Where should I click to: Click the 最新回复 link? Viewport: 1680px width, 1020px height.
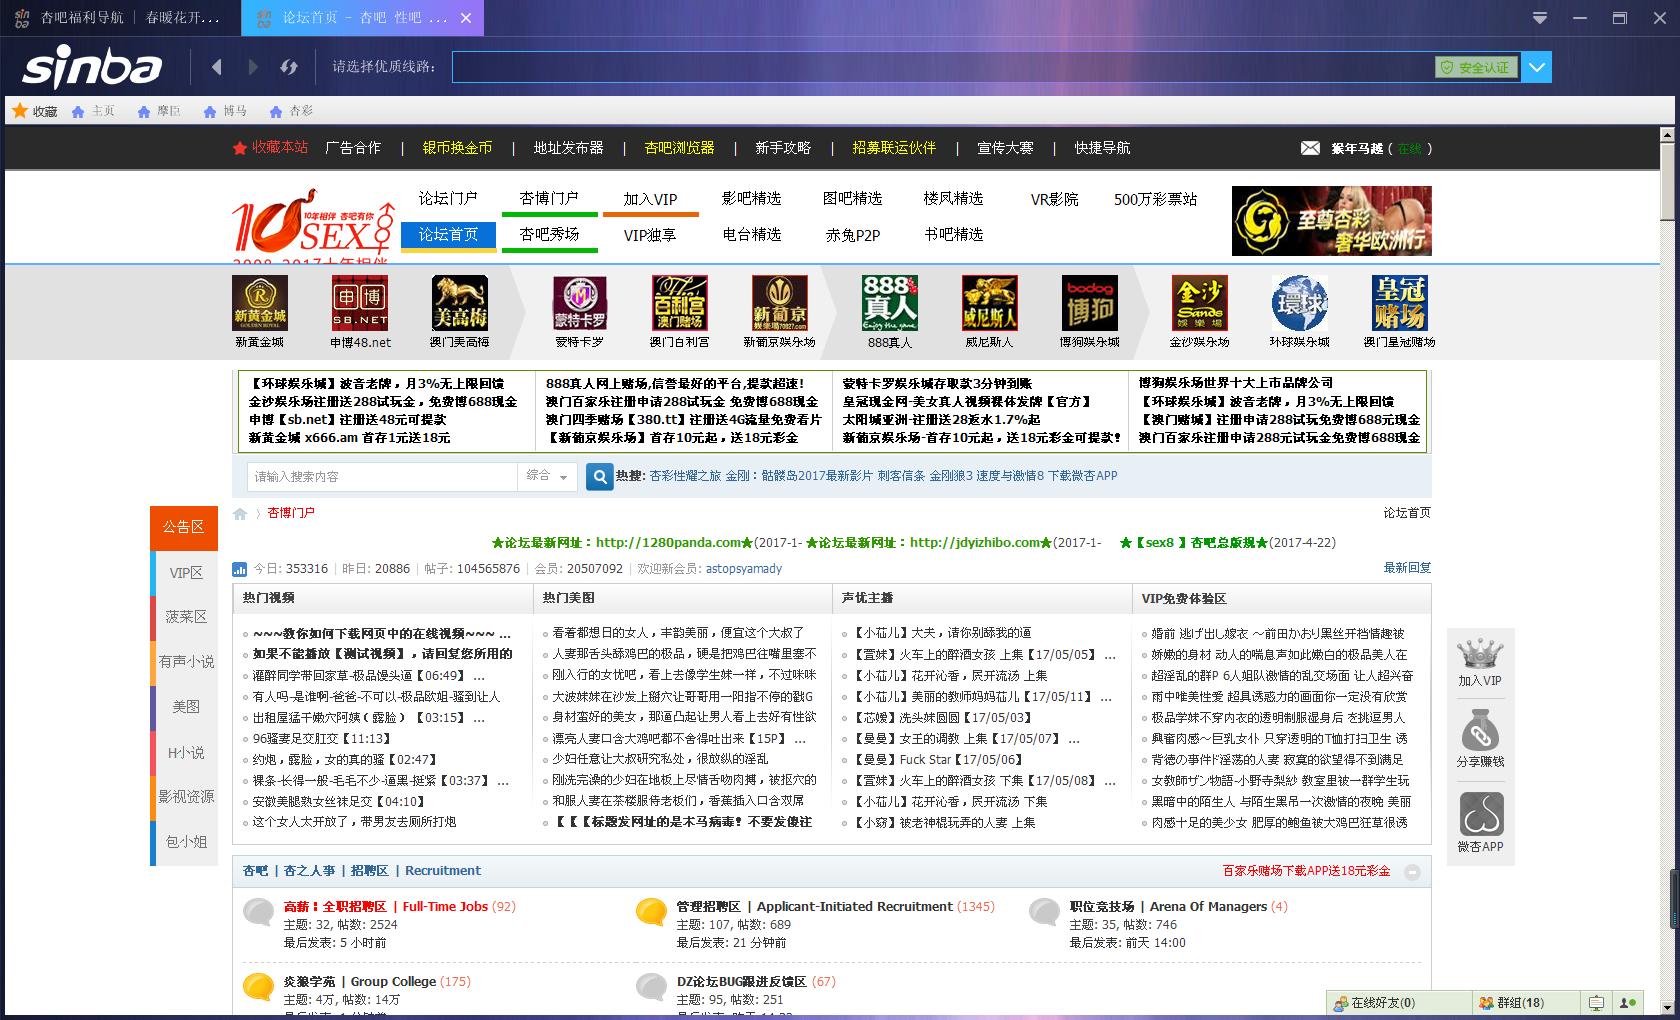point(1408,567)
